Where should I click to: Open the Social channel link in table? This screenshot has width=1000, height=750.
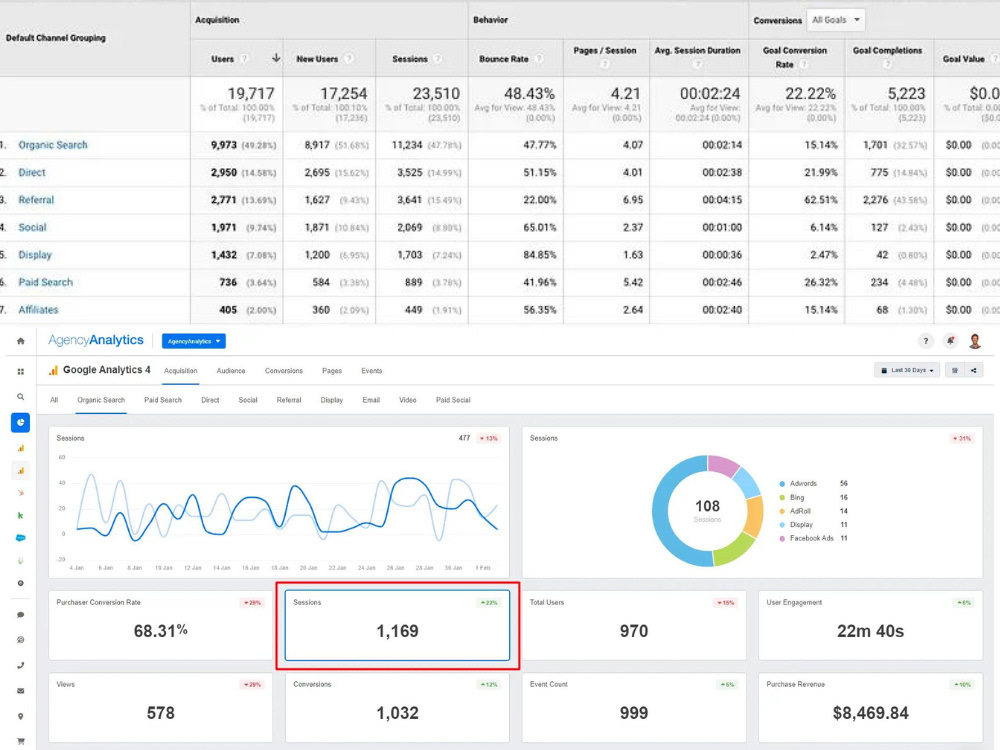[x=33, y=227]
